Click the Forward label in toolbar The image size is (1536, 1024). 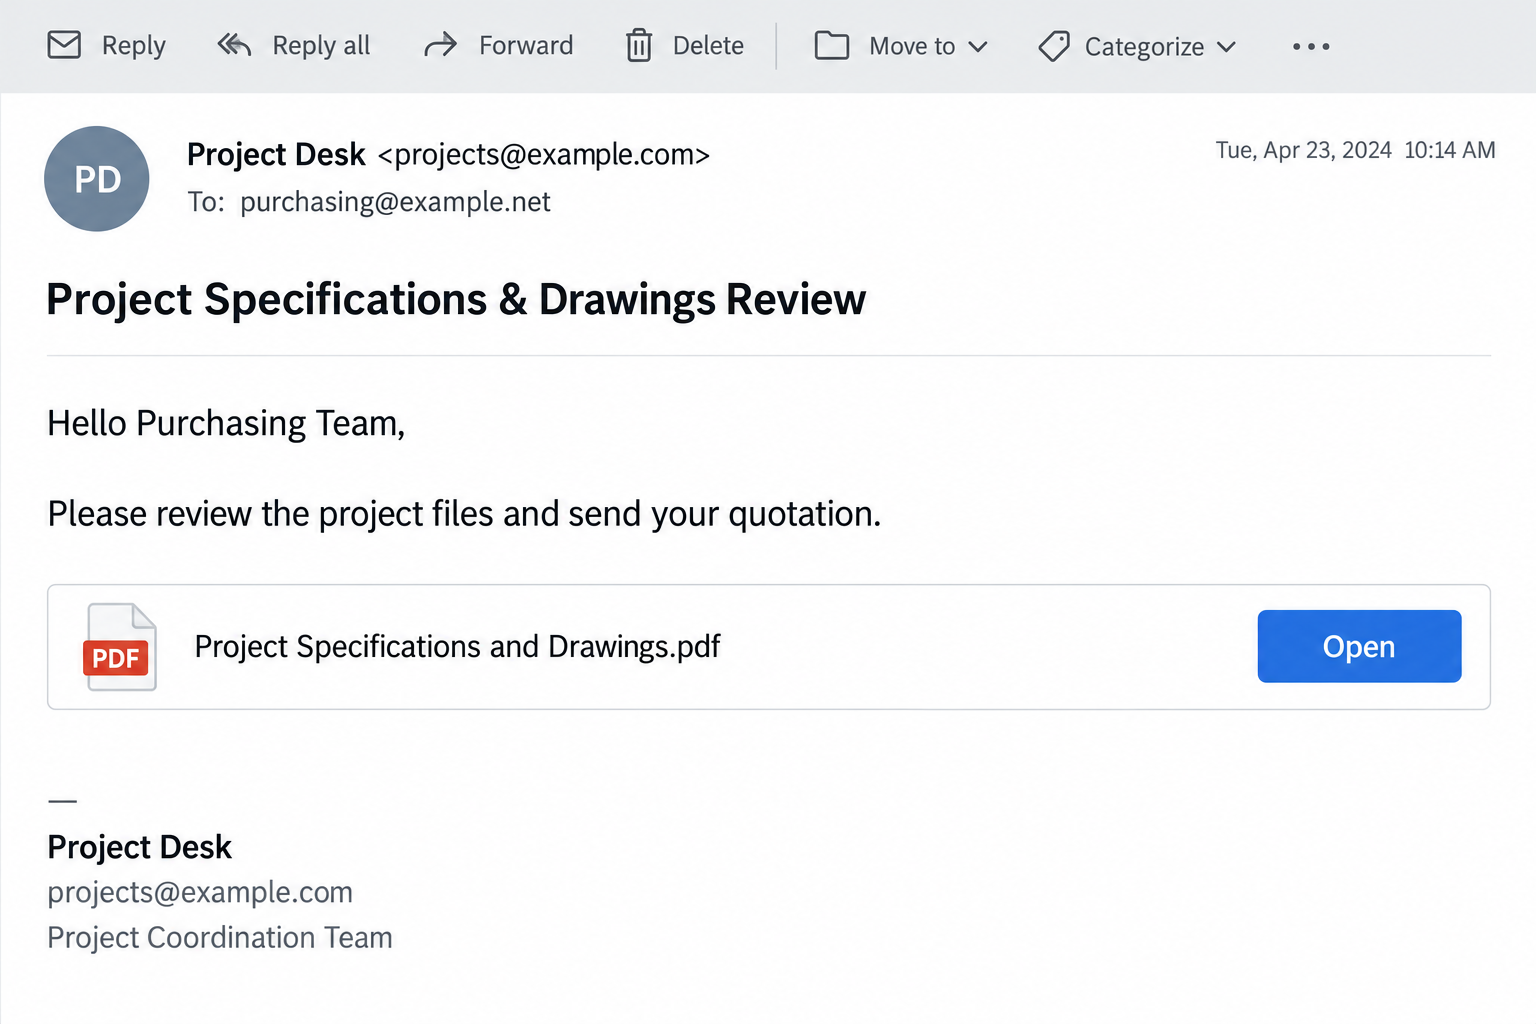pos(526,46)
